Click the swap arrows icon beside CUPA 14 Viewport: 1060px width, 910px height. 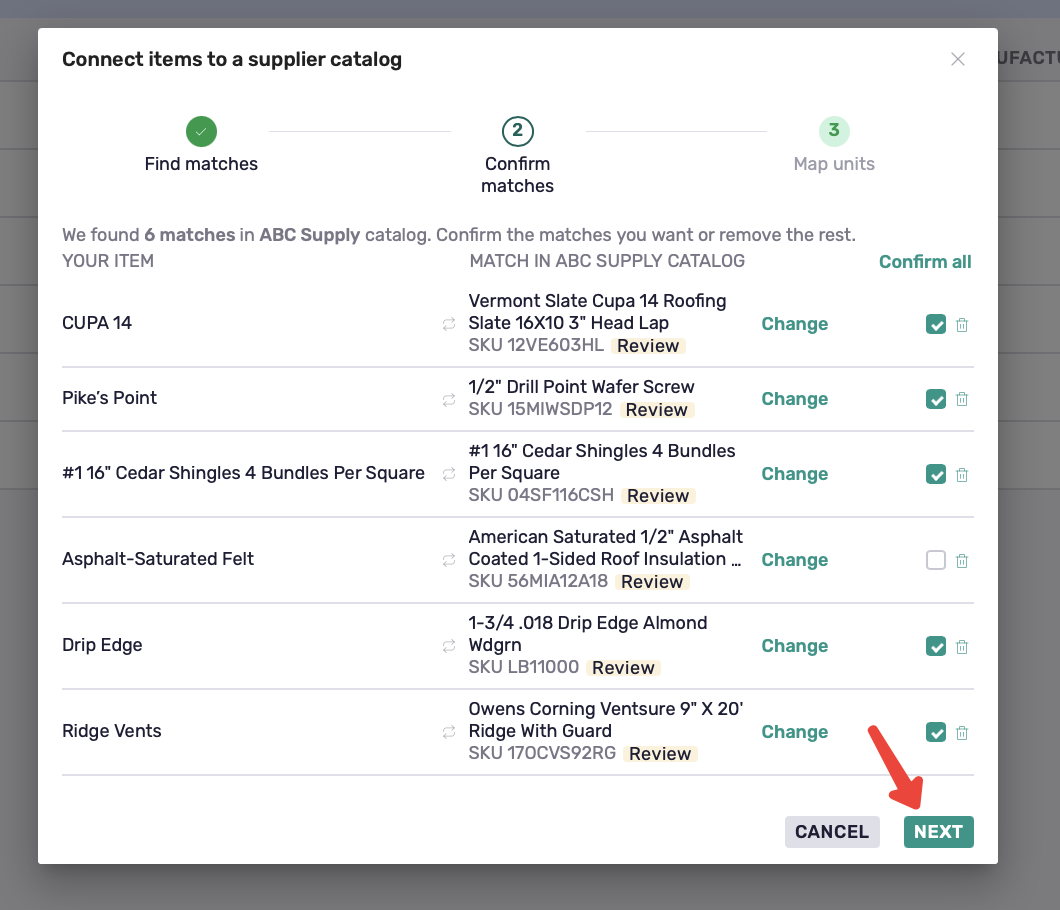449,324
